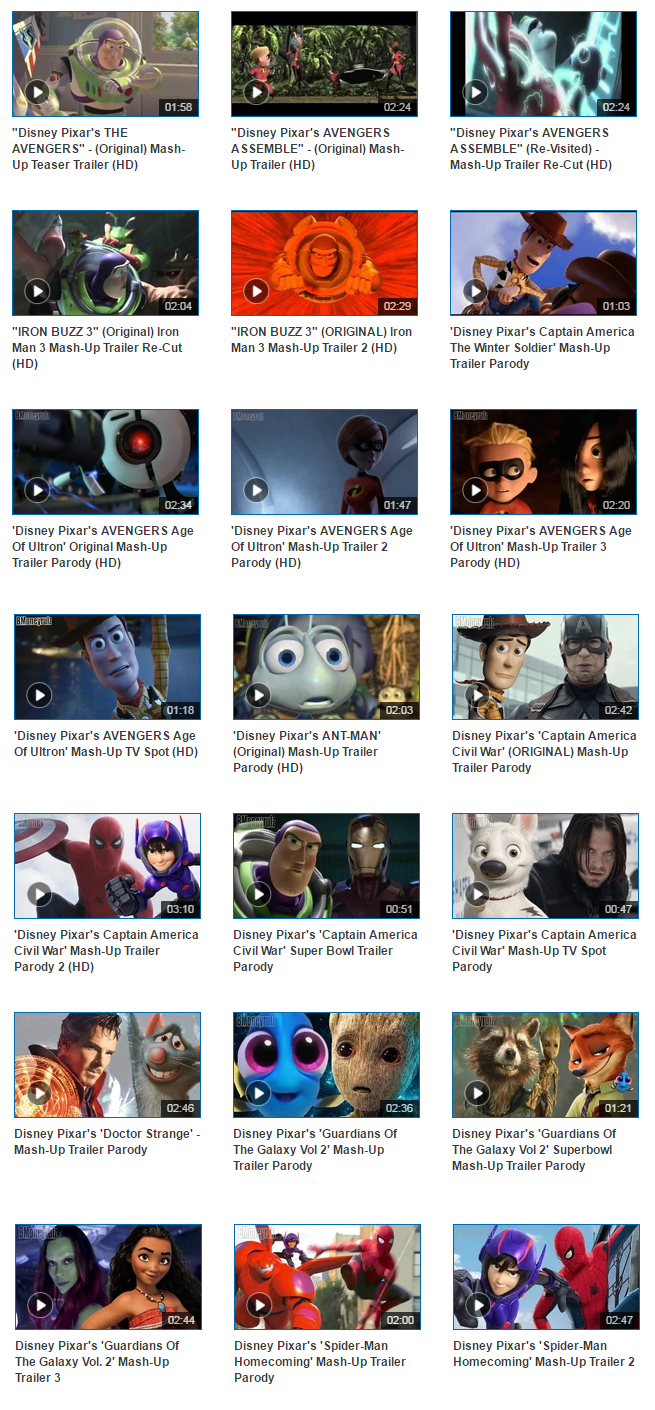Image resolution: width=655 pixels, height=1410 pixels.
Task: Play the 'AVENGERS ASSEMBLE' (Re-Visited) Re-Cut video
Action: pos(543,64)
